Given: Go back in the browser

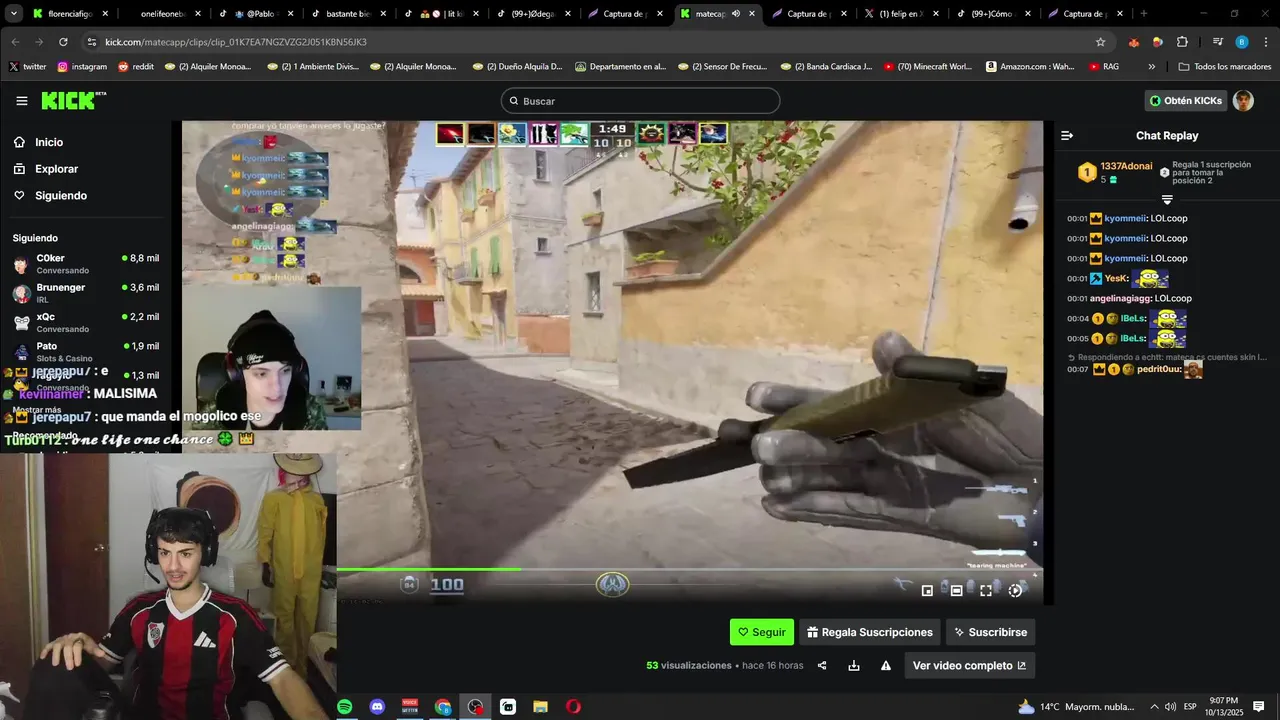Looking at the screenshot, I should pos(15,42).
